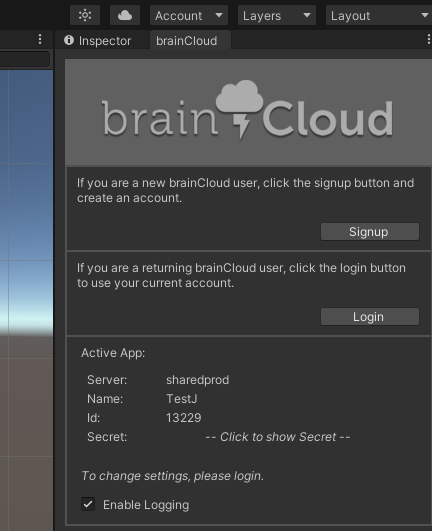Switch to the Inspector tab
Image resolution: width=432 pixels, height=531 pixels.
[98, 41]
